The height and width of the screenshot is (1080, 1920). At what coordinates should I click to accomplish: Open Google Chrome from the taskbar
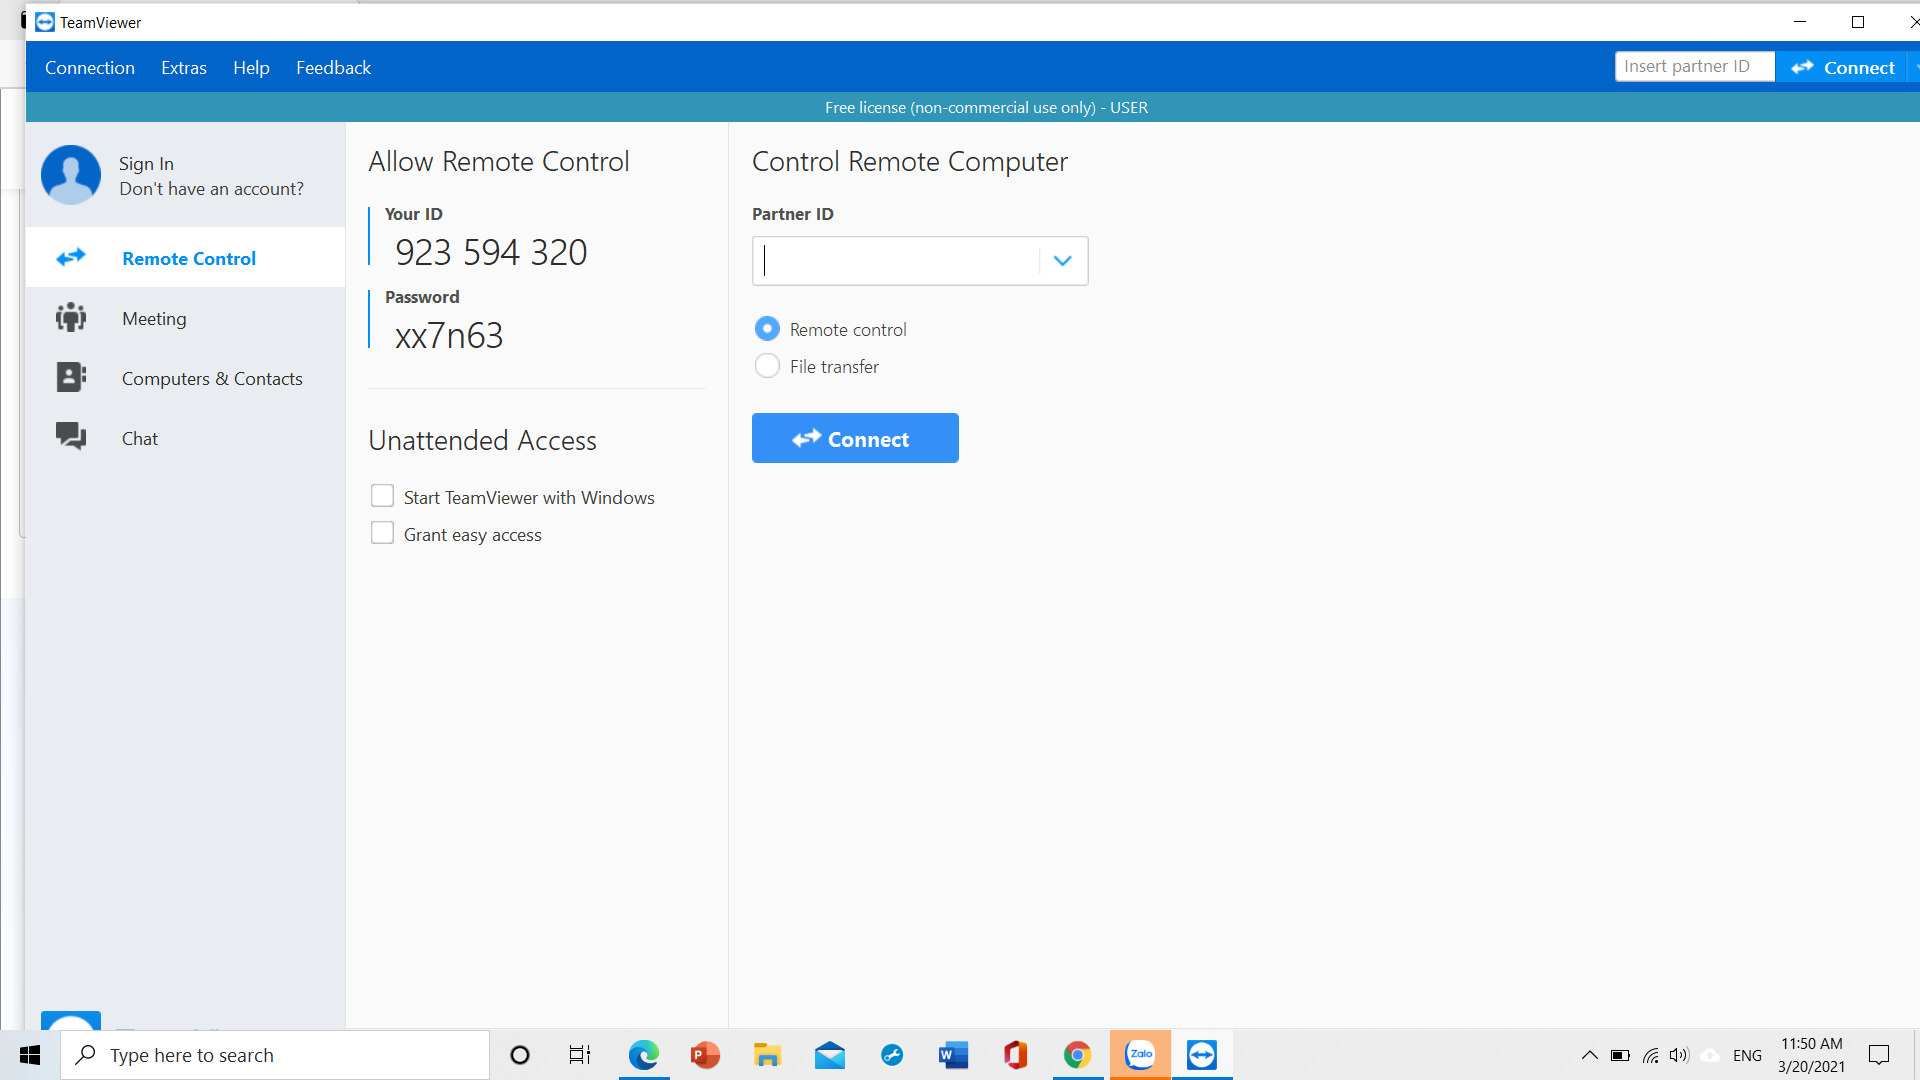[1077, 1055]
